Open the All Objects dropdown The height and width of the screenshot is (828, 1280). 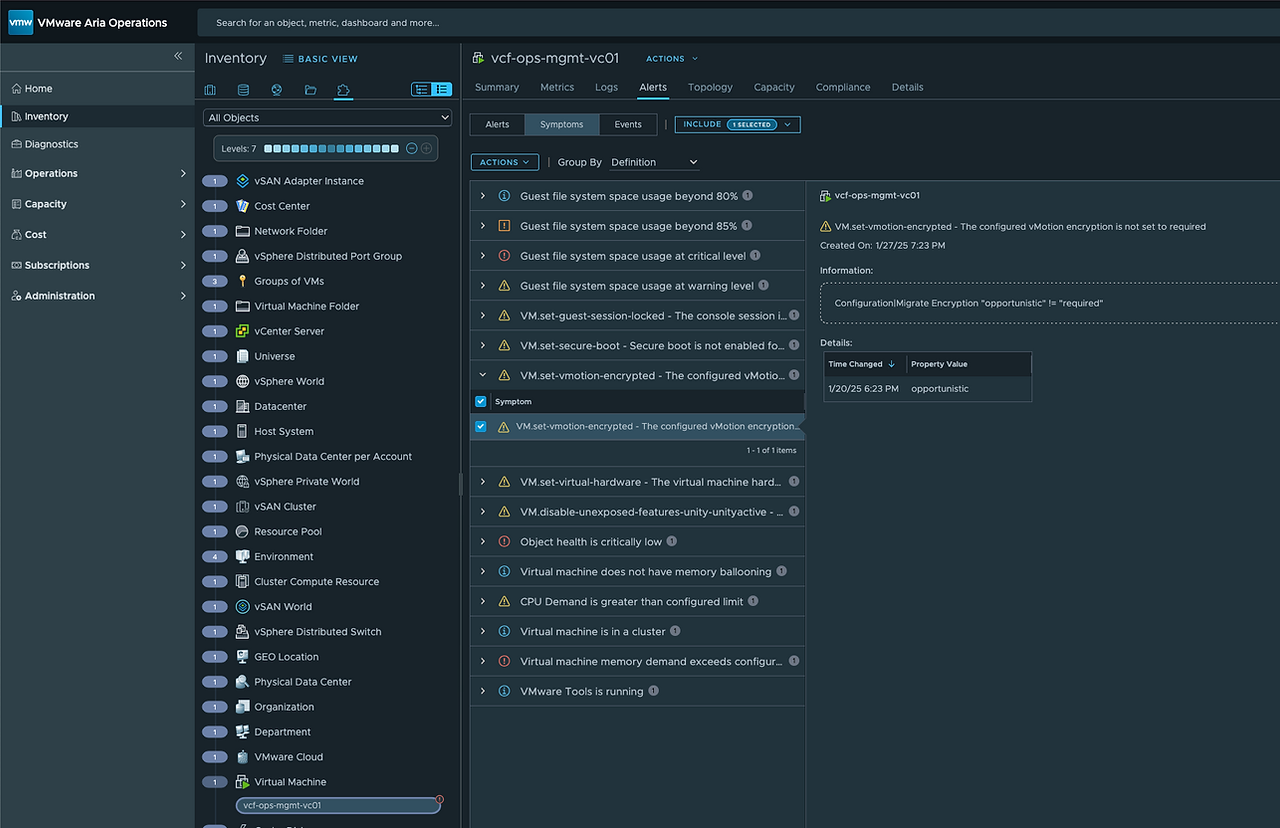(328, 118)
